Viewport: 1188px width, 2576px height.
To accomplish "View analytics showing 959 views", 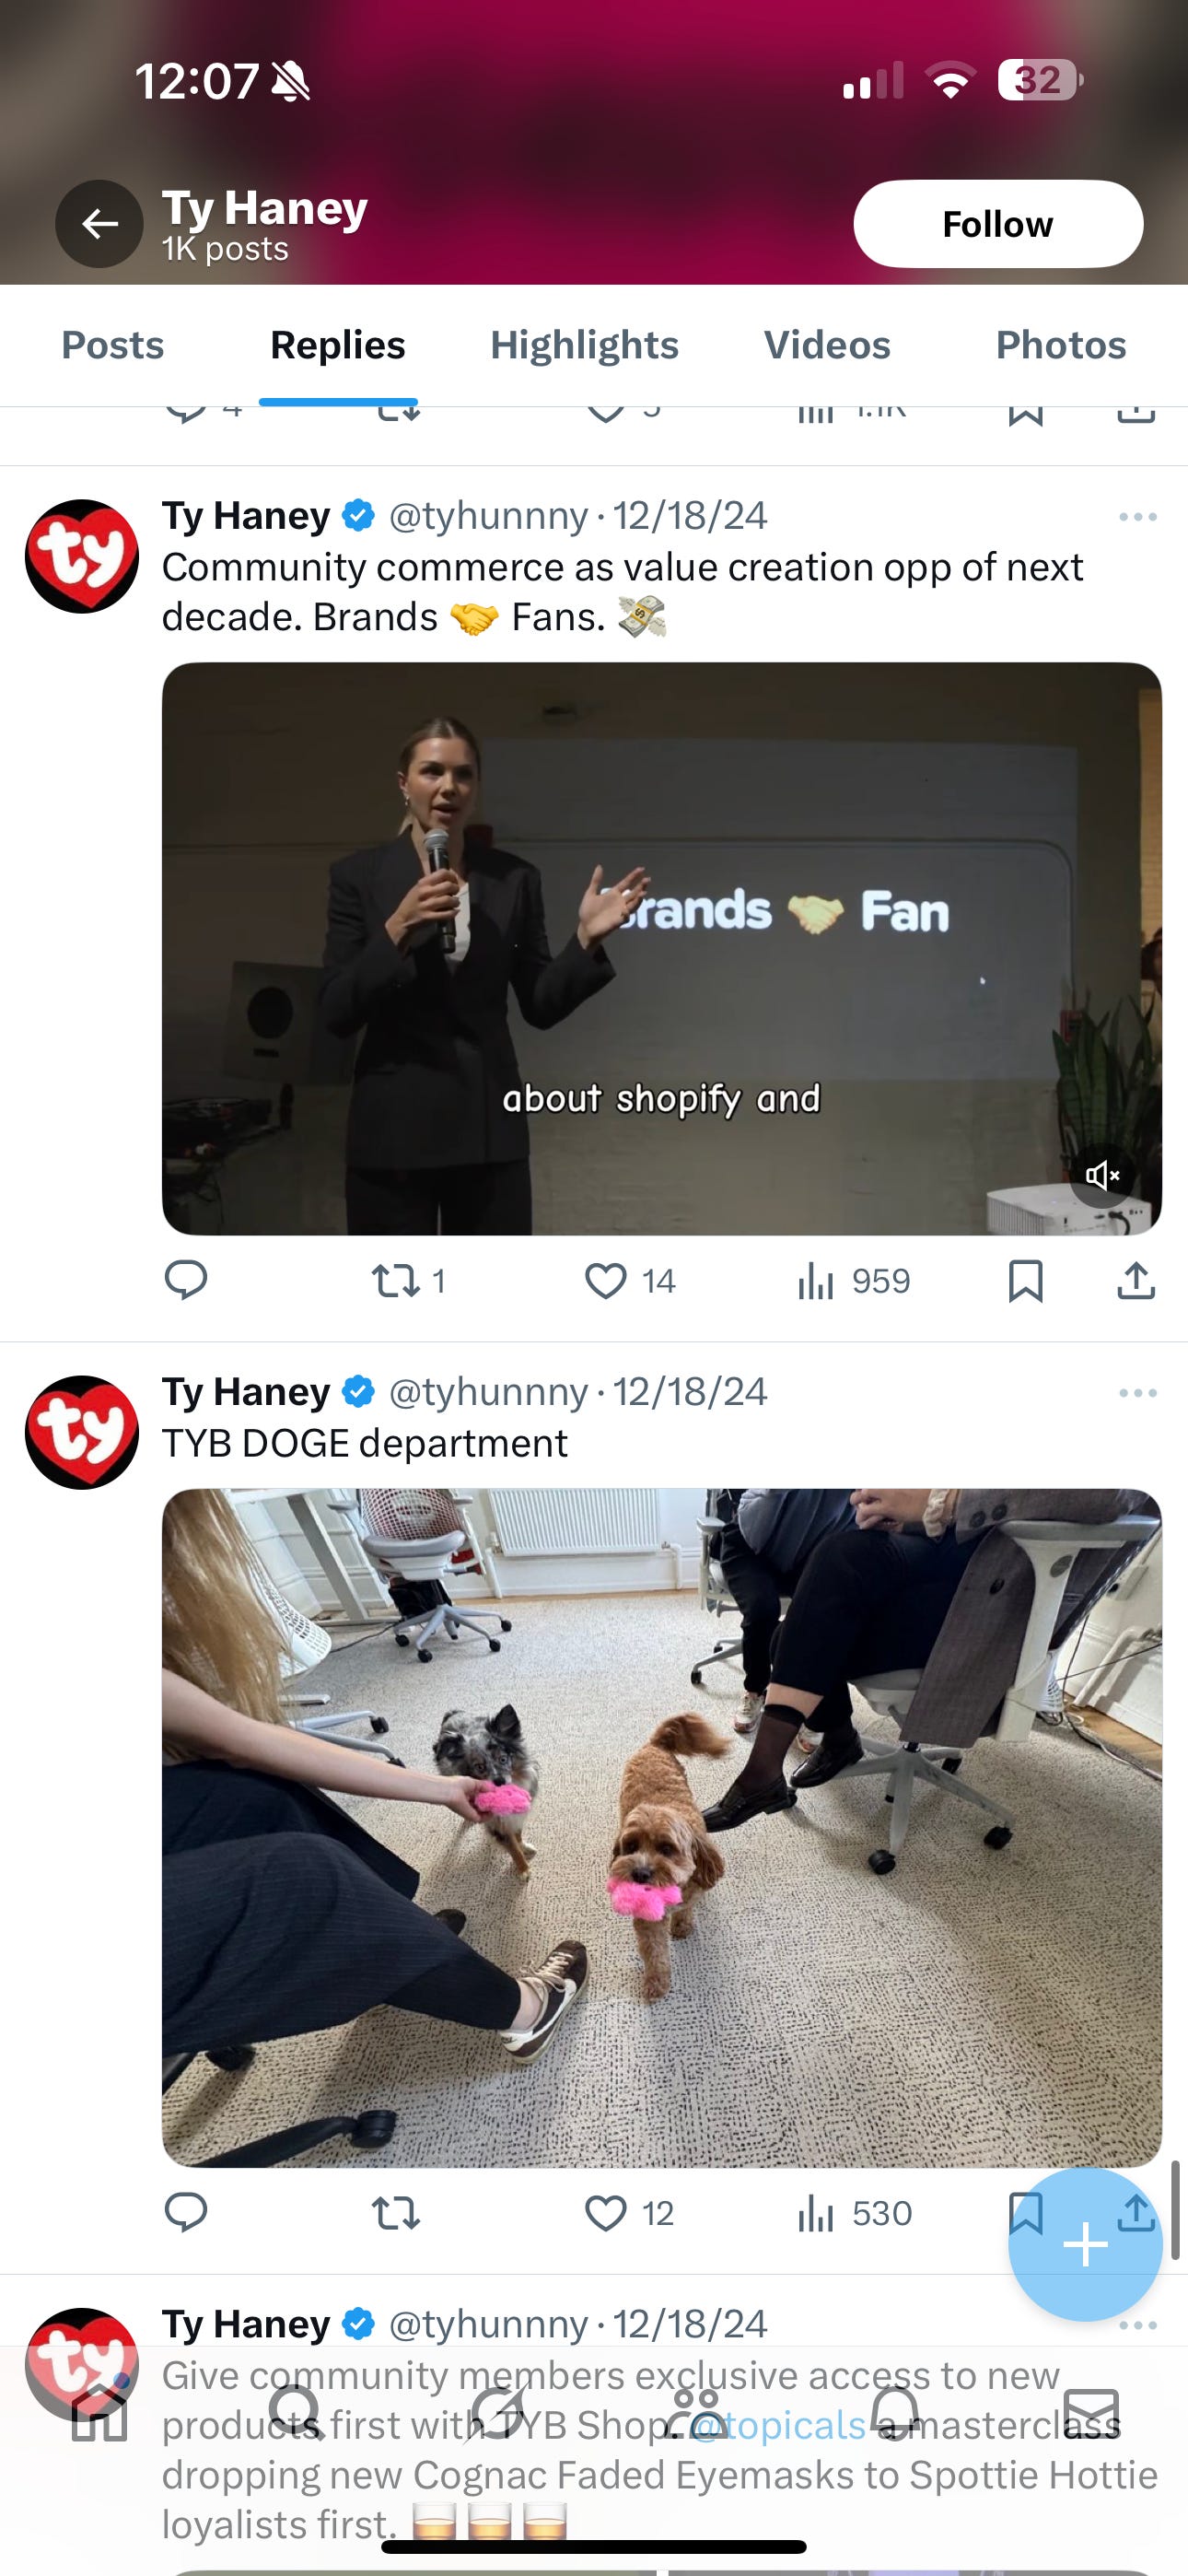I will click(x=854, y=1281).
